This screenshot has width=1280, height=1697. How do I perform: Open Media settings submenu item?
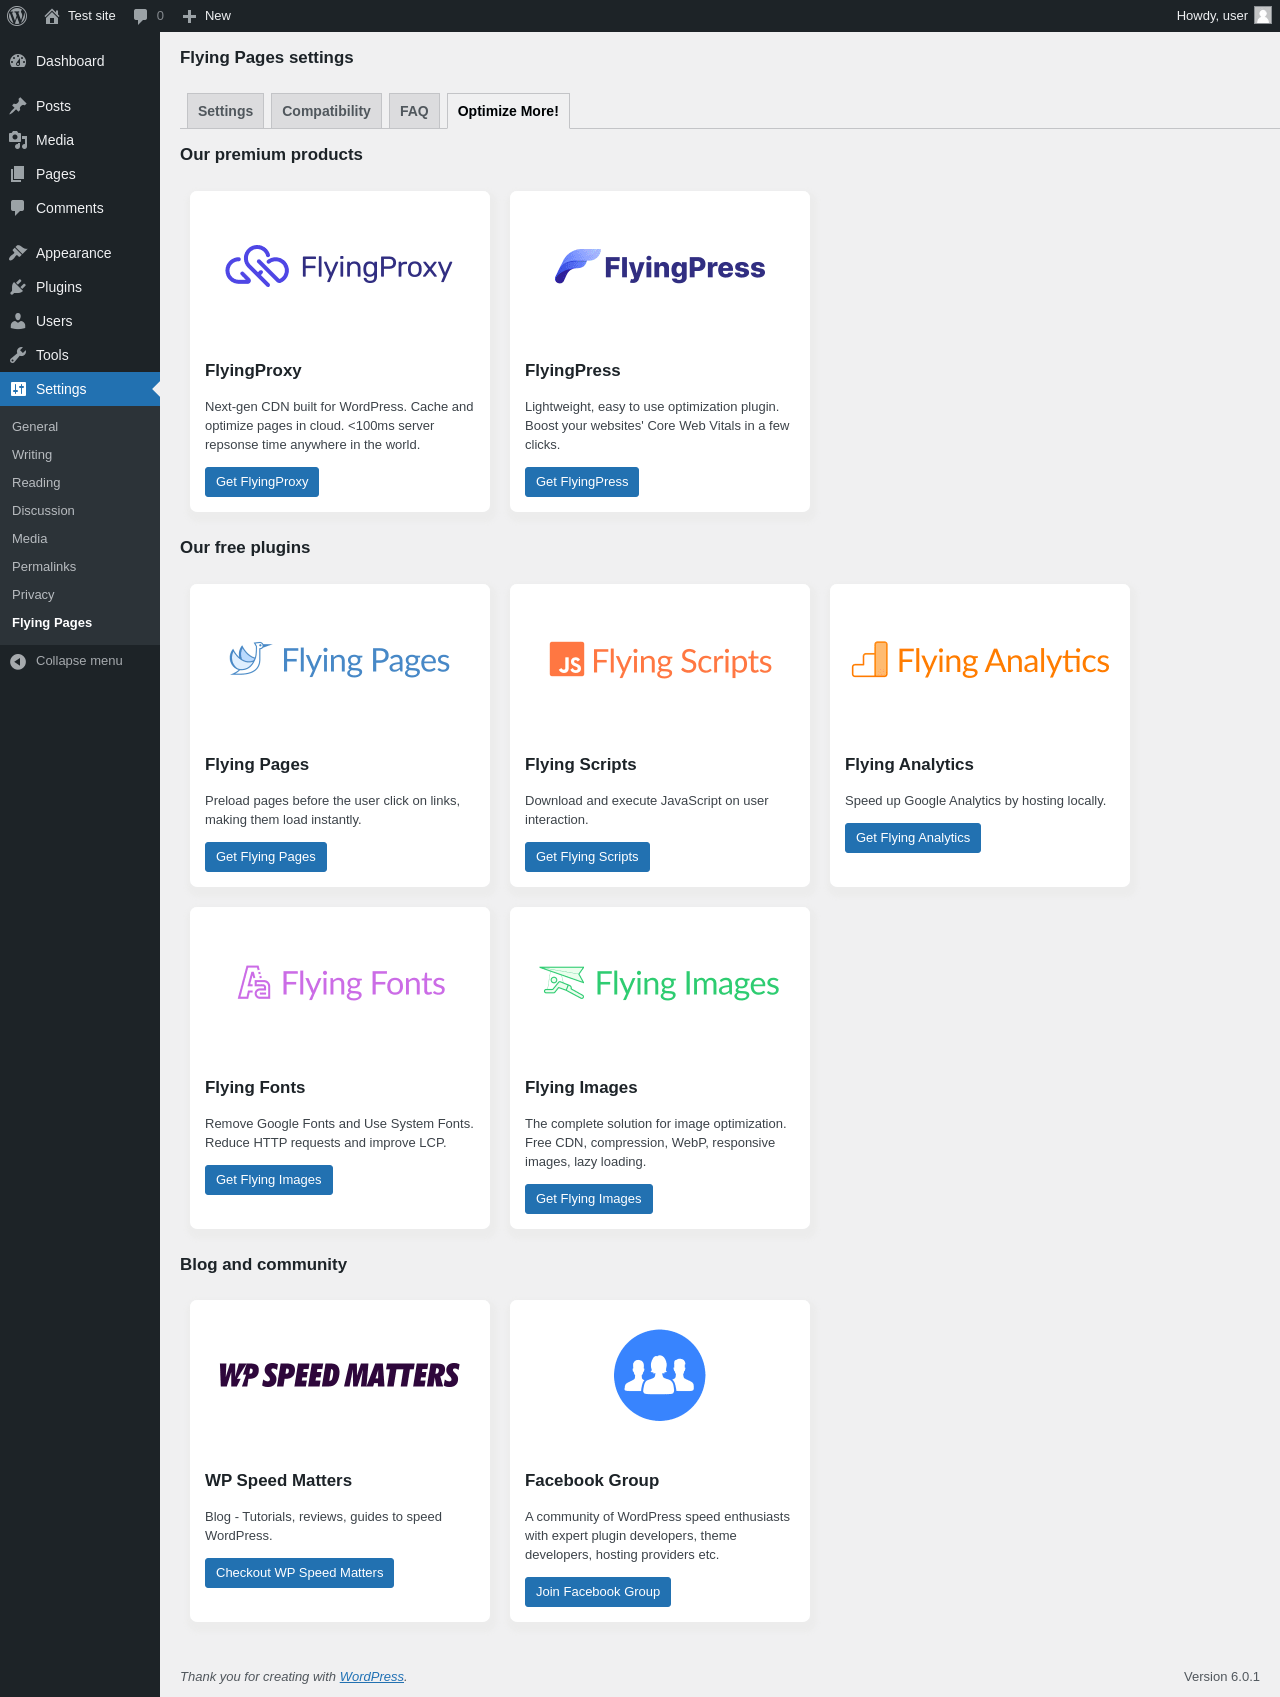pos(80,538)
